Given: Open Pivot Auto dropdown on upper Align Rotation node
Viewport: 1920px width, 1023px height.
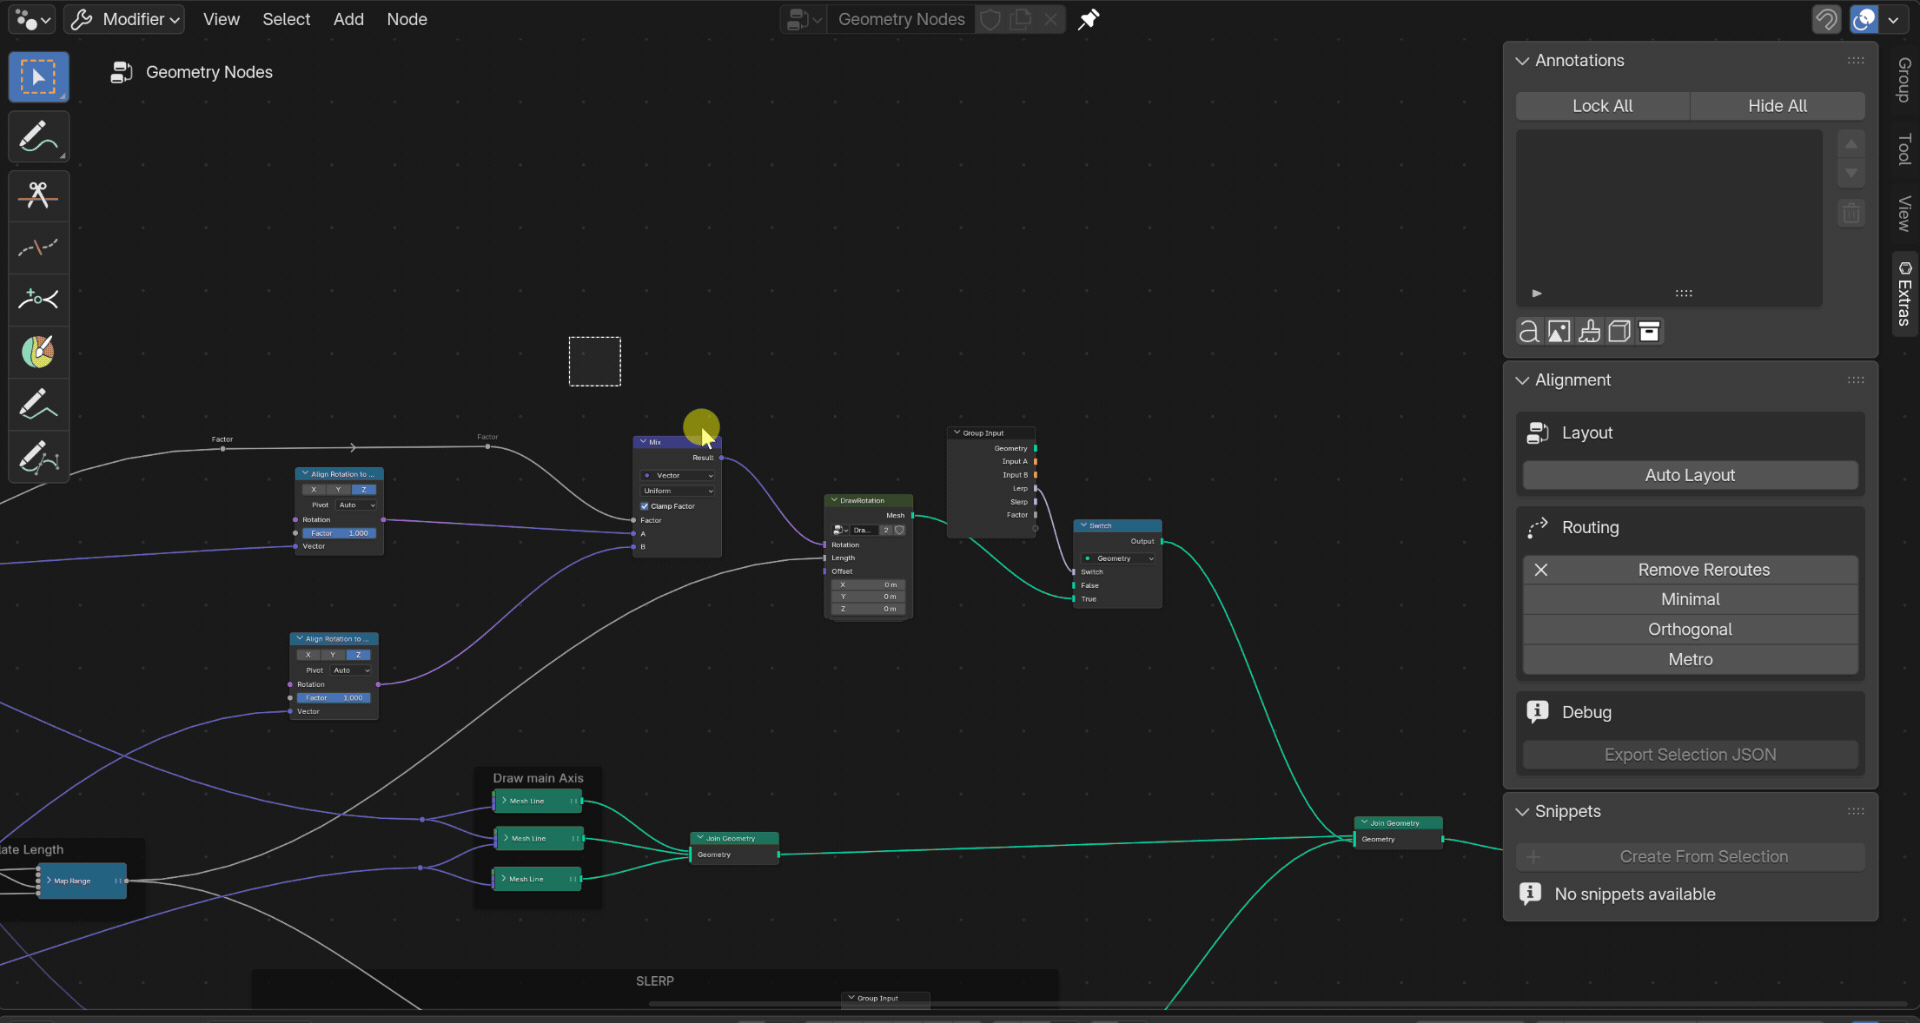Looking at the screenshot, I should (355, 505).
